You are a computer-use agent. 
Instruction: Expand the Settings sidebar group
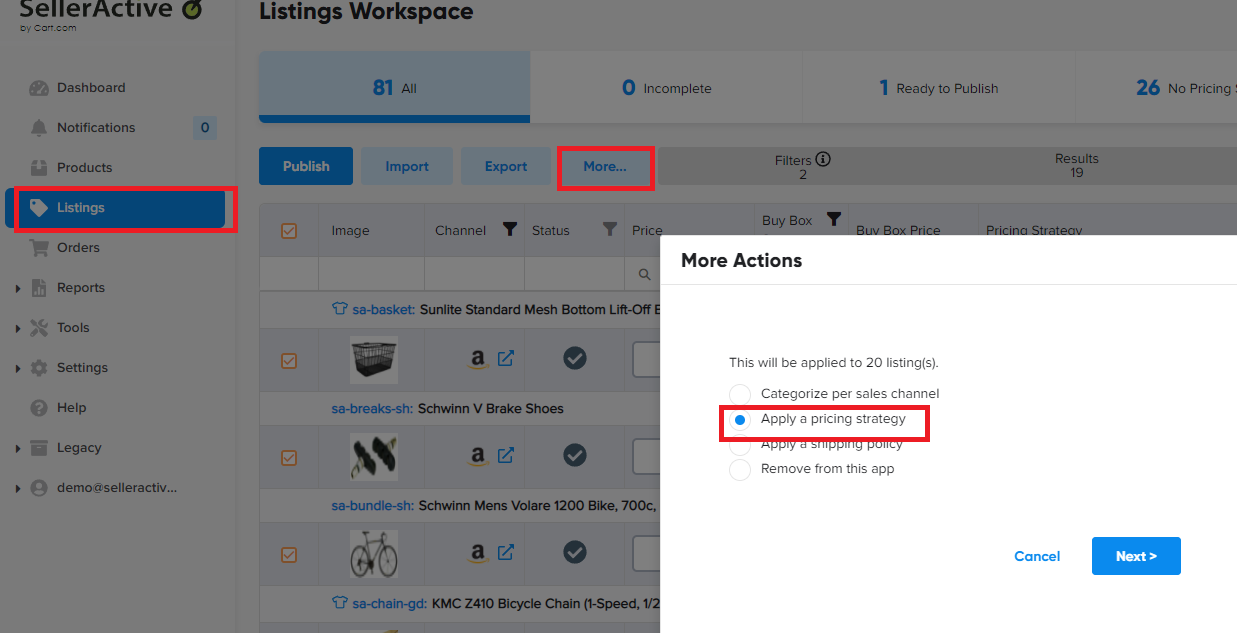coord(18,368)
